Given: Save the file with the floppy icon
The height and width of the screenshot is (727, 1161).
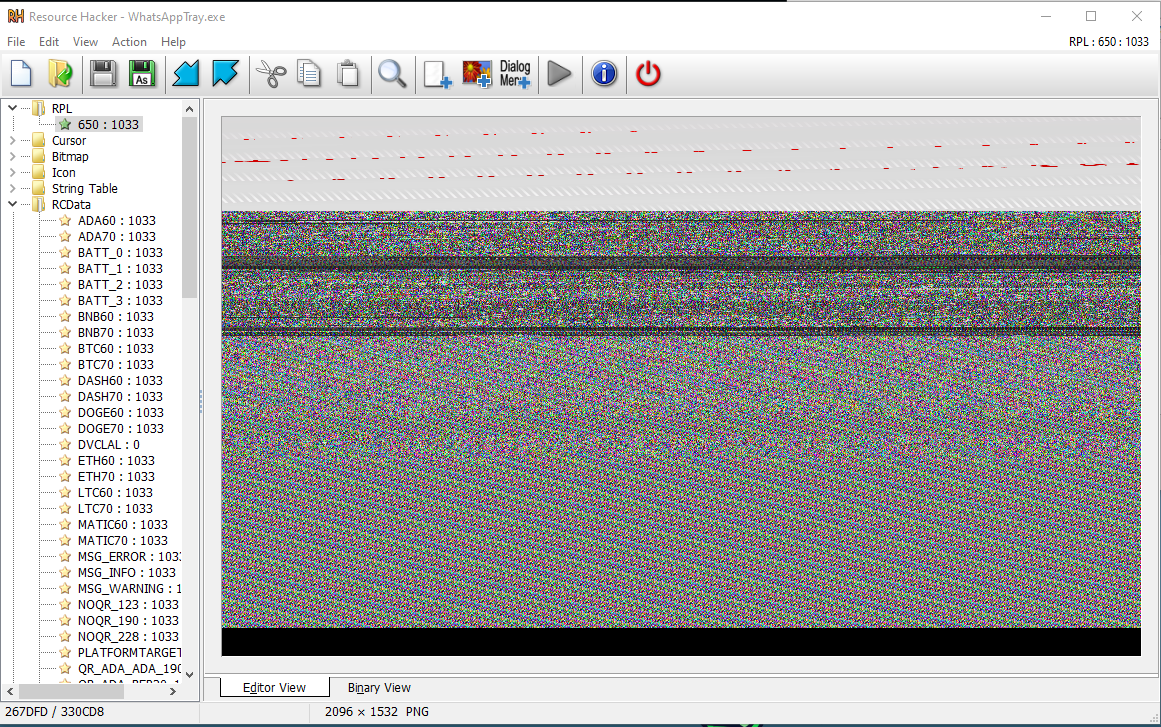Looking at the screenshot, I should click(x=103, y=74).
